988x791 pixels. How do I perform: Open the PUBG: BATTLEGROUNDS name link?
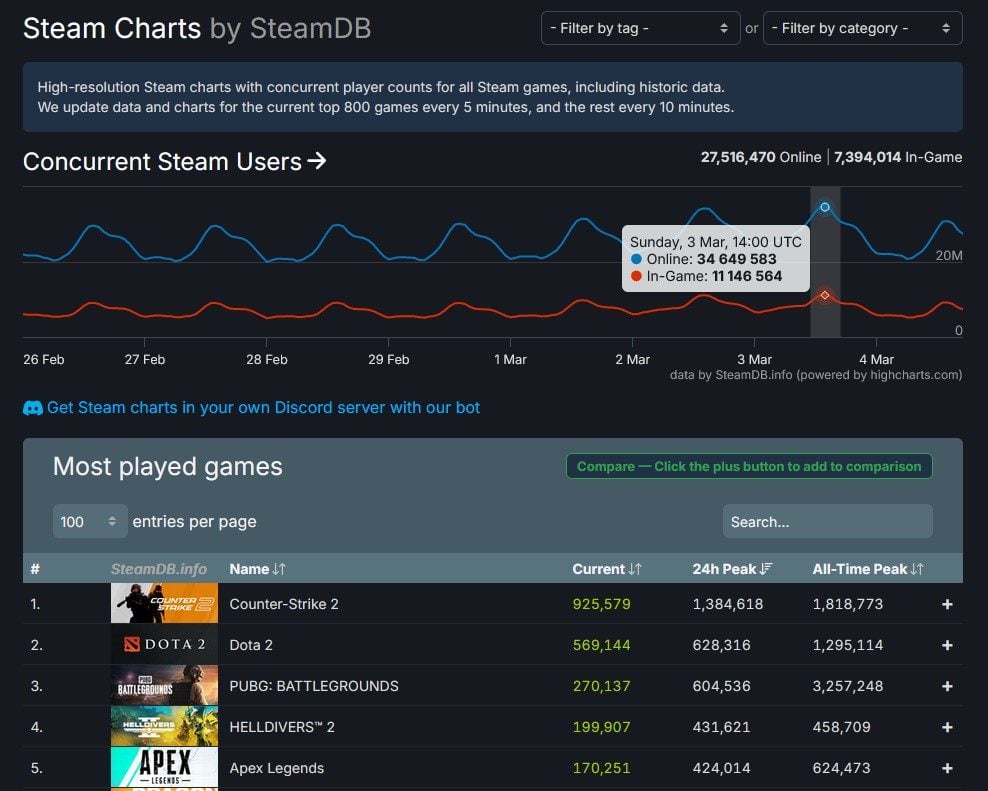click(314, 686)
